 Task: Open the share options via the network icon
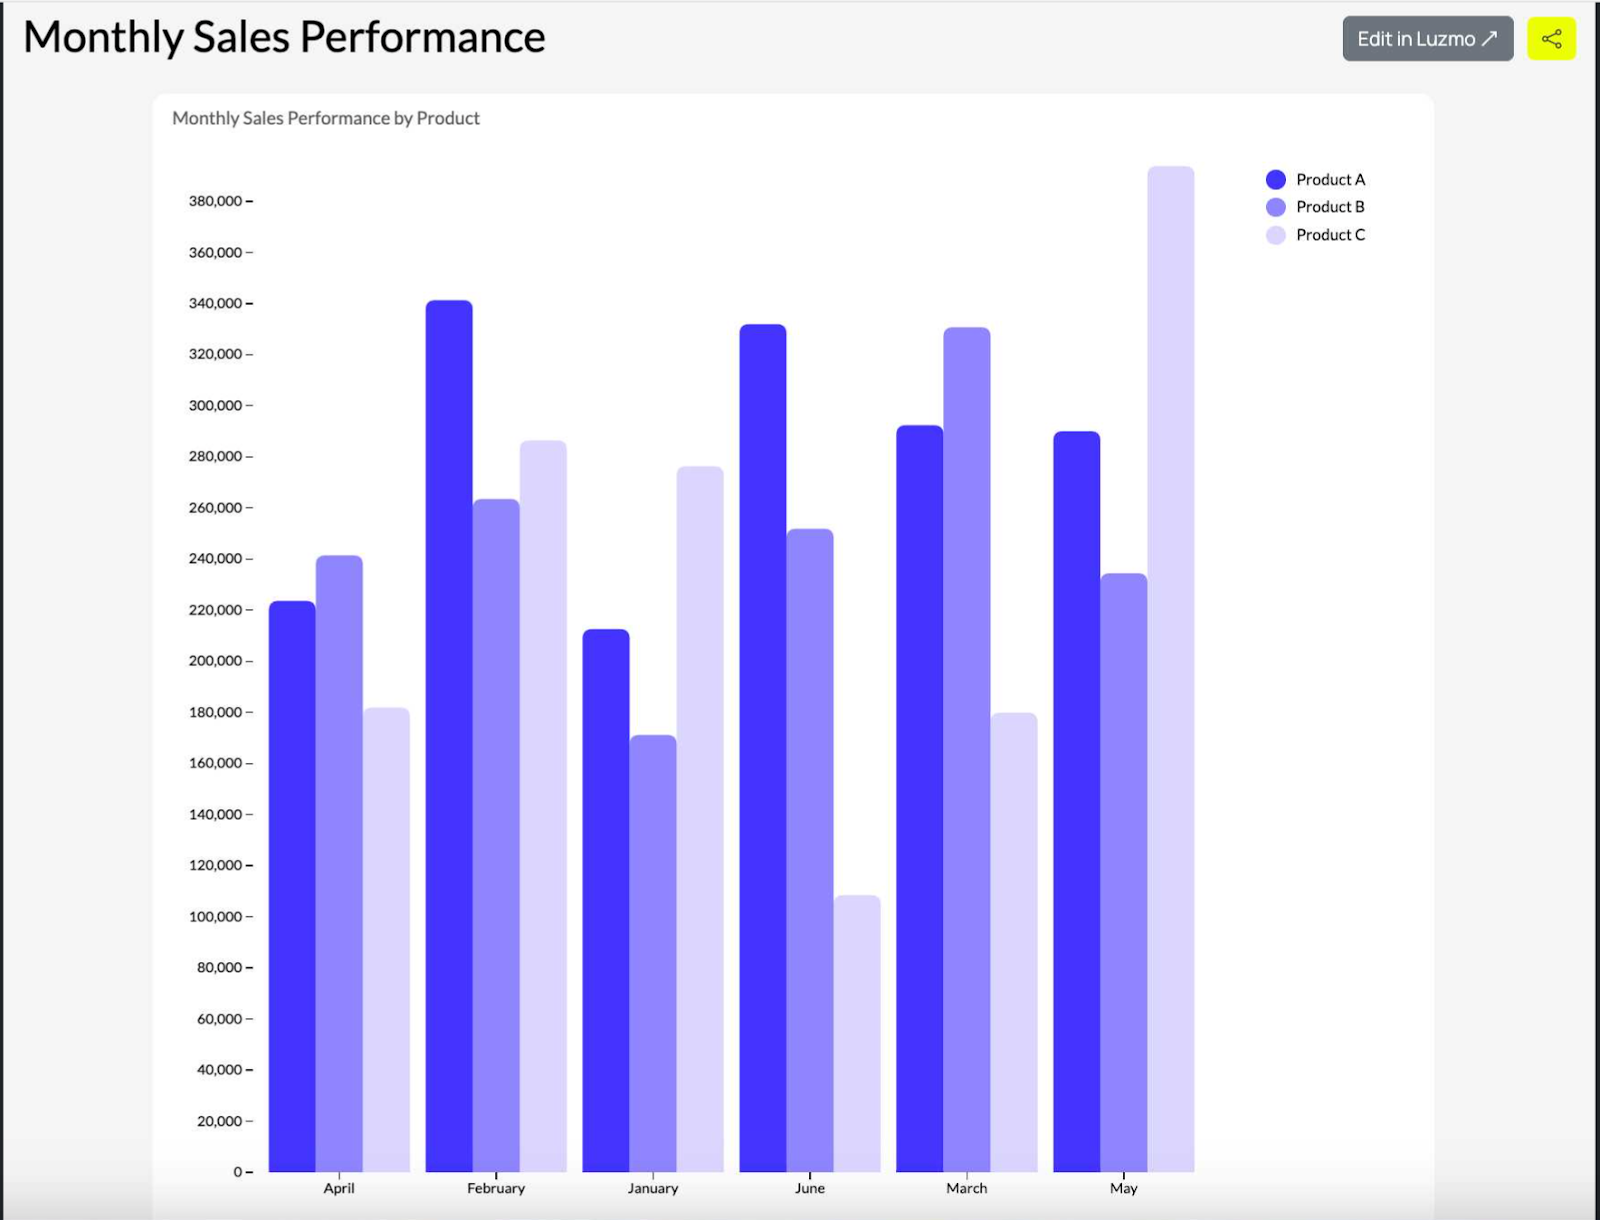coord(1554,38)
